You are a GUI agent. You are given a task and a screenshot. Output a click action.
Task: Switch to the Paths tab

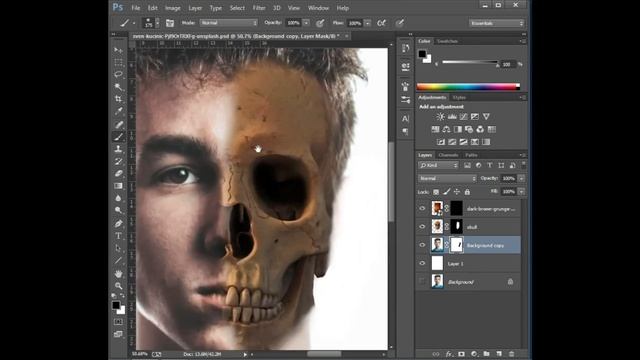click(x=471, y=155)
